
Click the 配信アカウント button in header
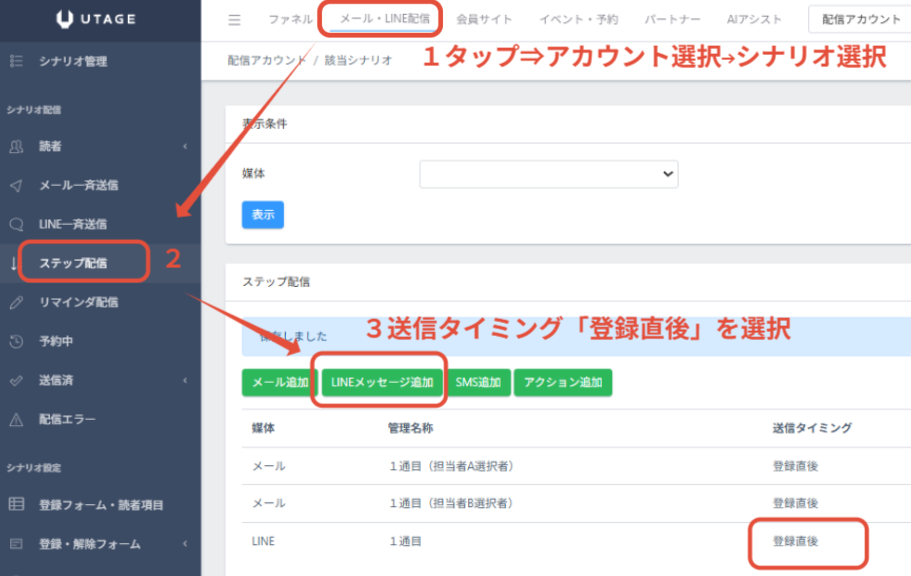pyautogui.click(x=860, y=20)
